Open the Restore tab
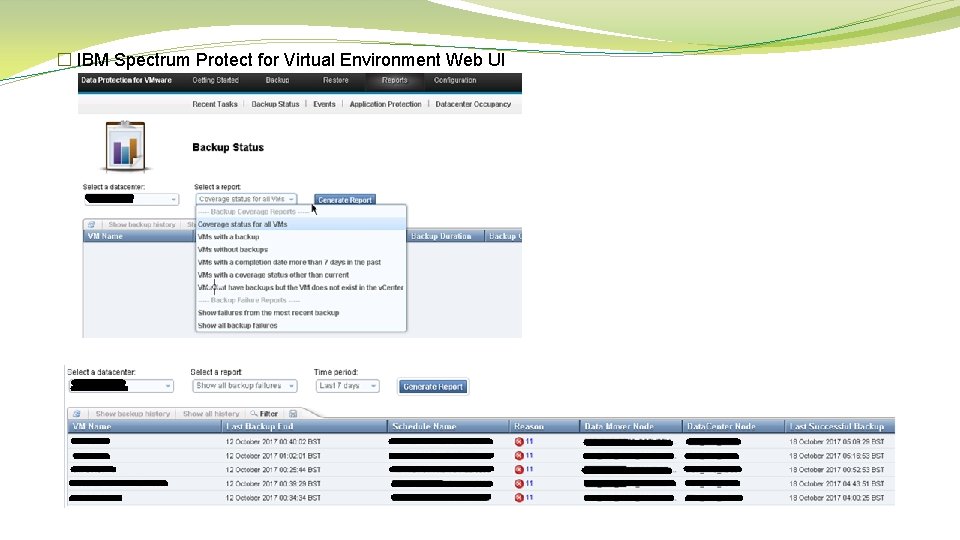The width and height of the screenshot is (960, 540). [x=336, y=80]
